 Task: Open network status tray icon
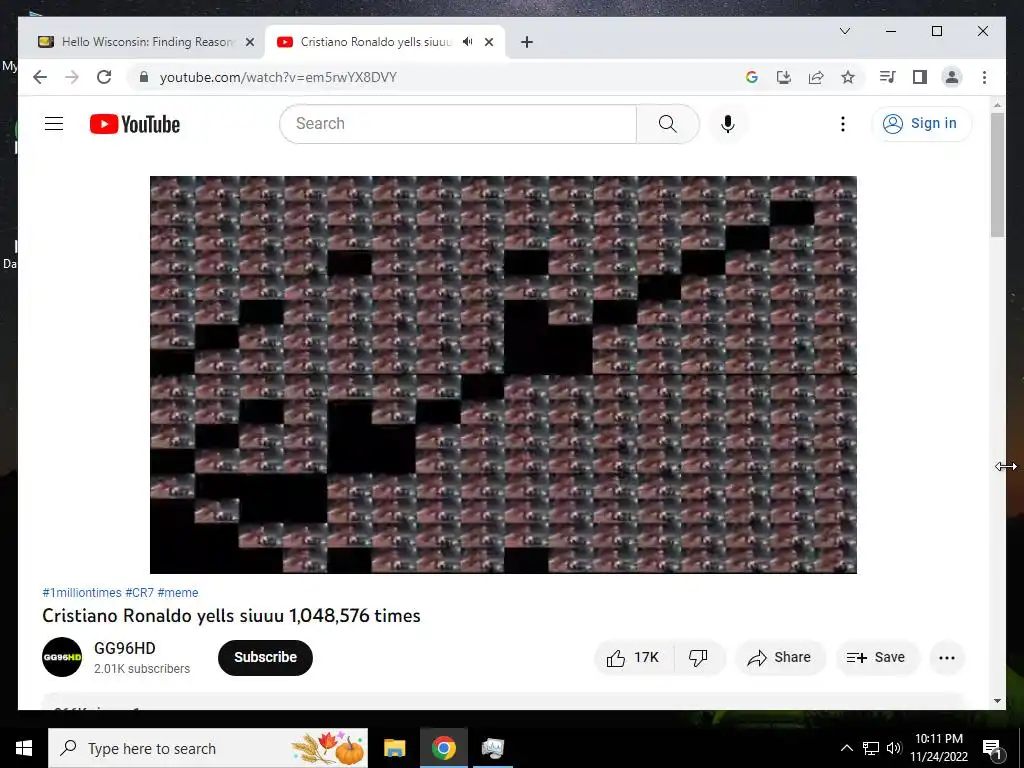click(x=871, y=748)
